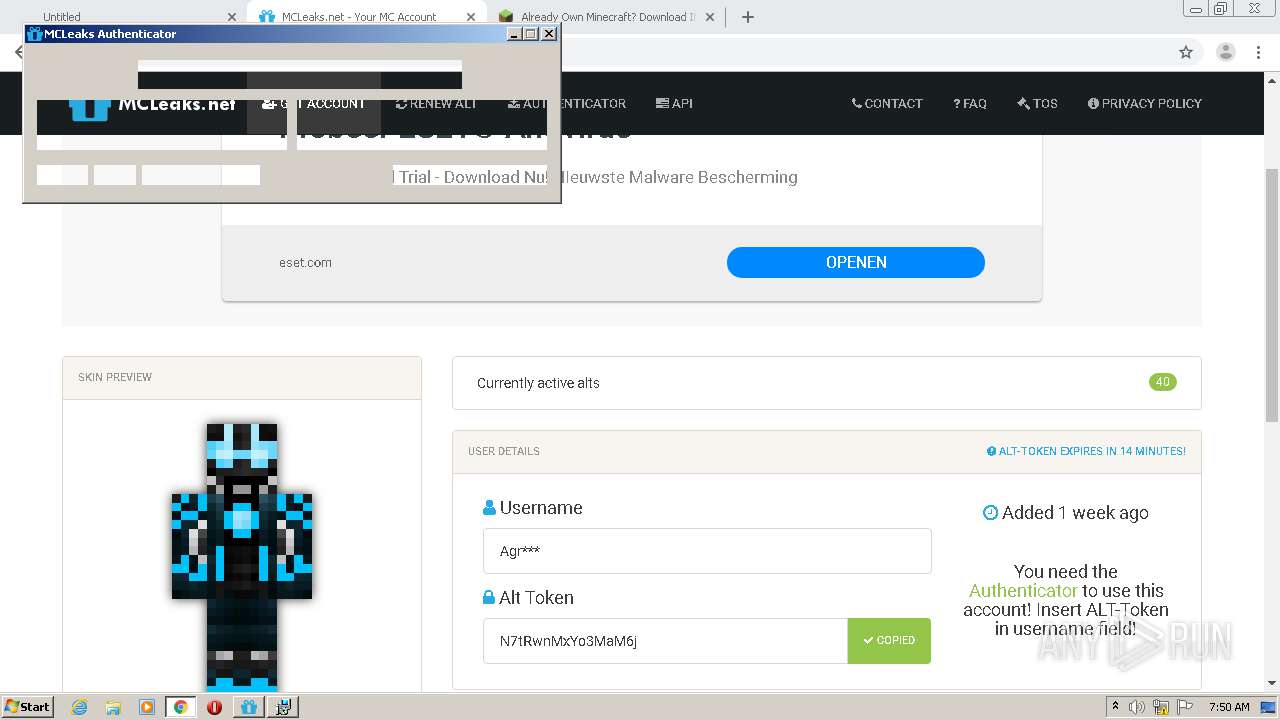Click the scrollbar down arrow

(1272, 683)
